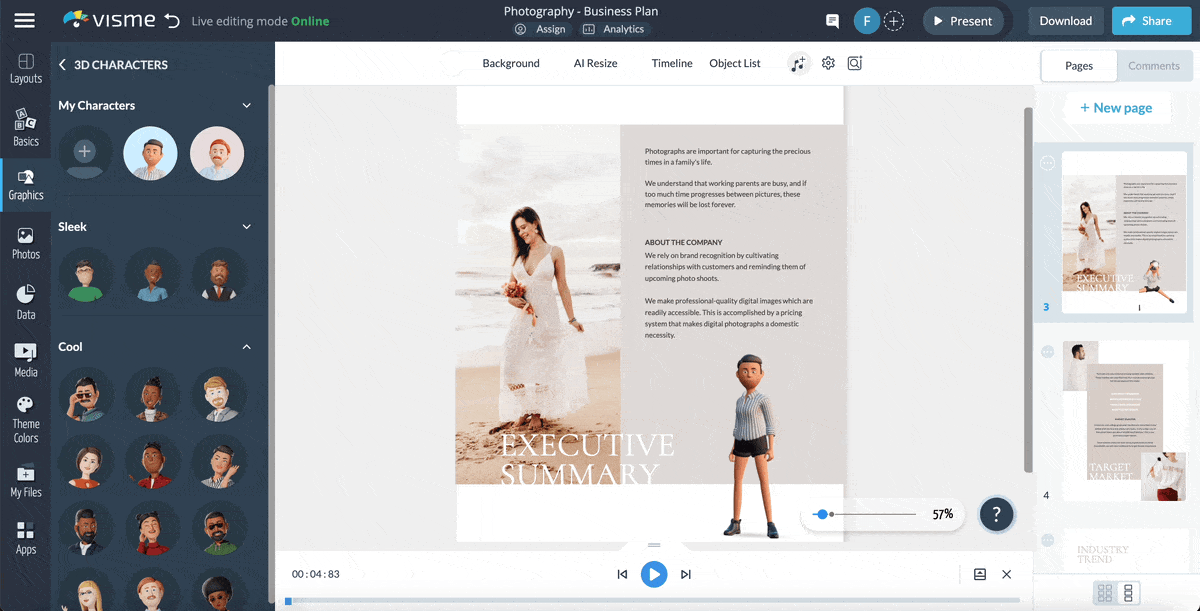Screen dimensions: 1200x611
Task: Select page 4 thumbnail in Pages panel
Action: (x=1124, y=418)
